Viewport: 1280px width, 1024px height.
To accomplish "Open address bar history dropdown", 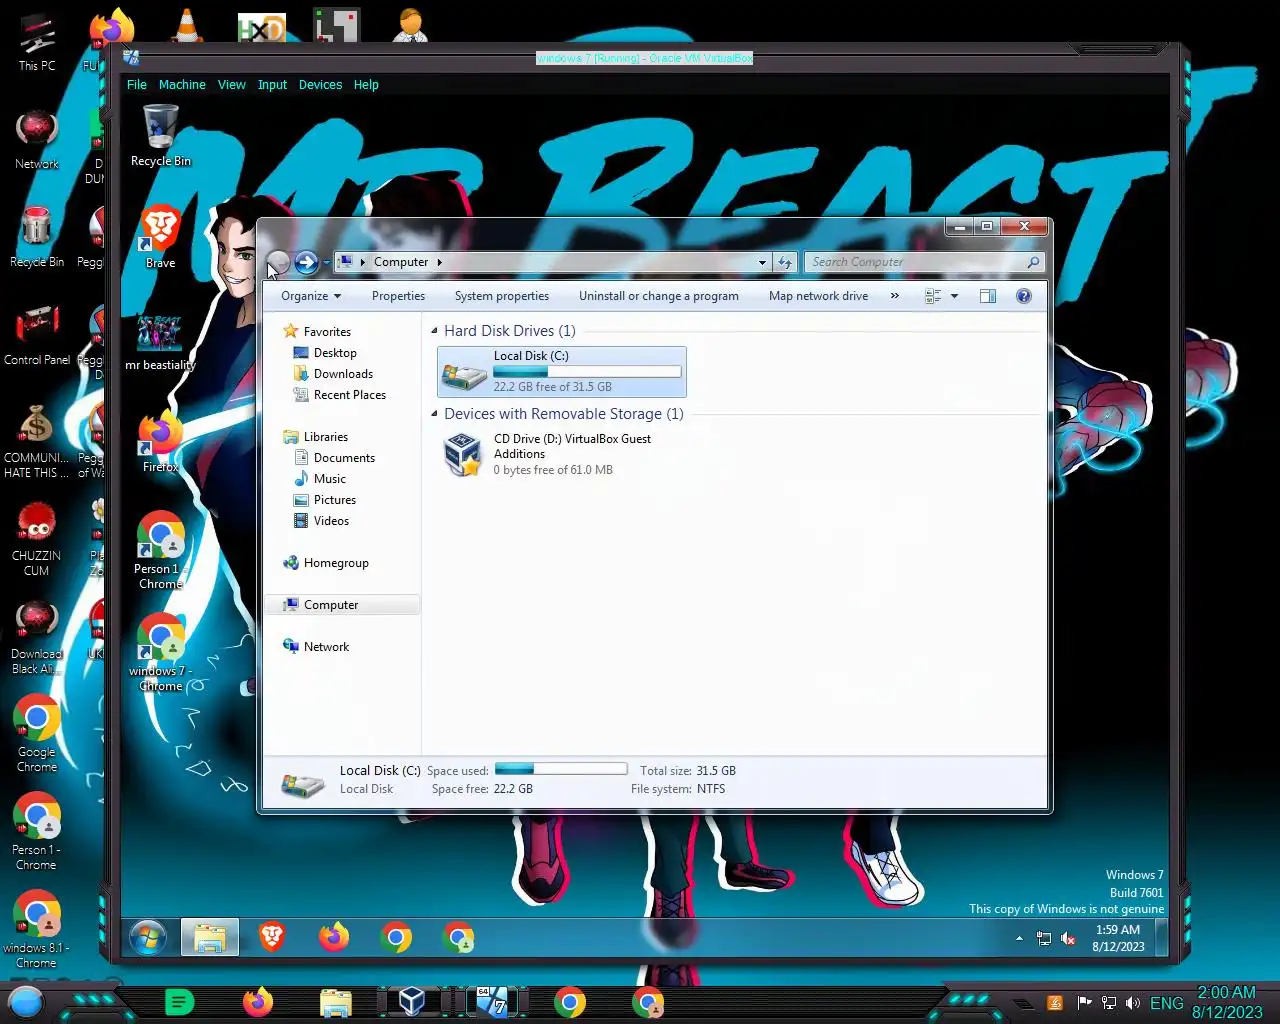I will [762, 262].
